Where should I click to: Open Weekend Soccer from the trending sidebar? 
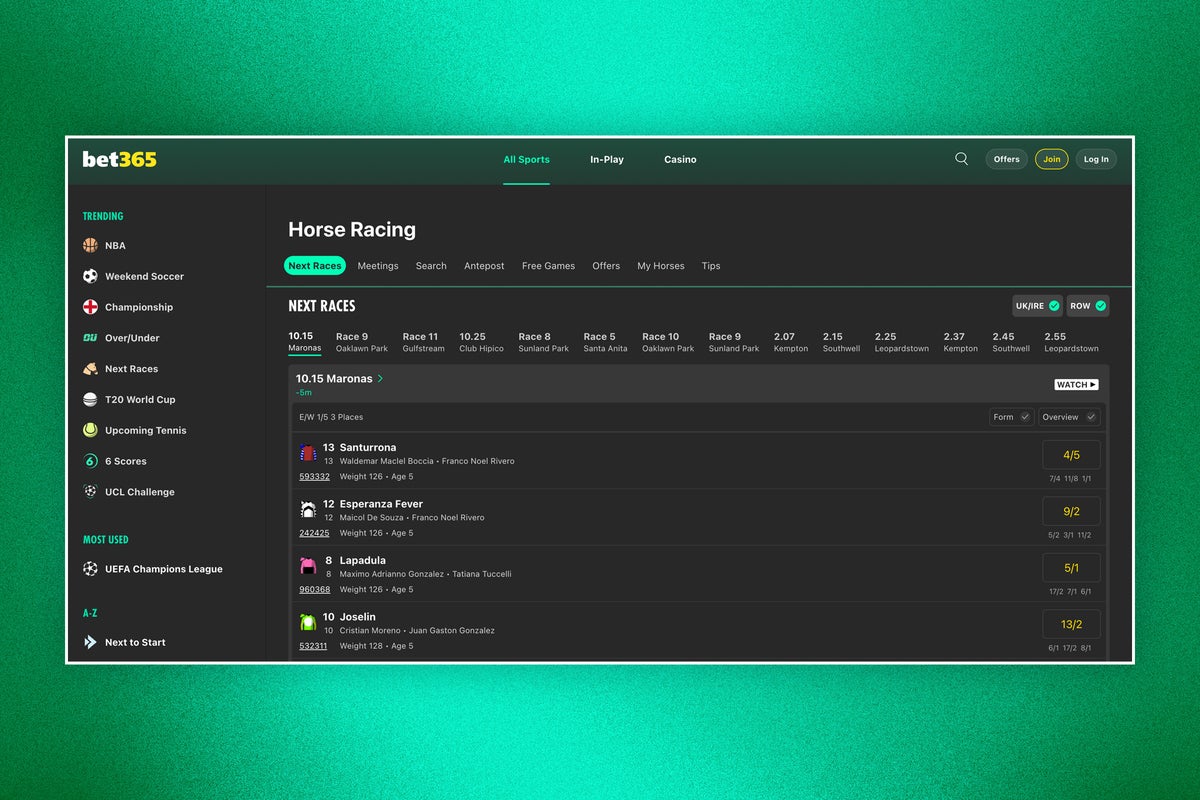(91, 276)
